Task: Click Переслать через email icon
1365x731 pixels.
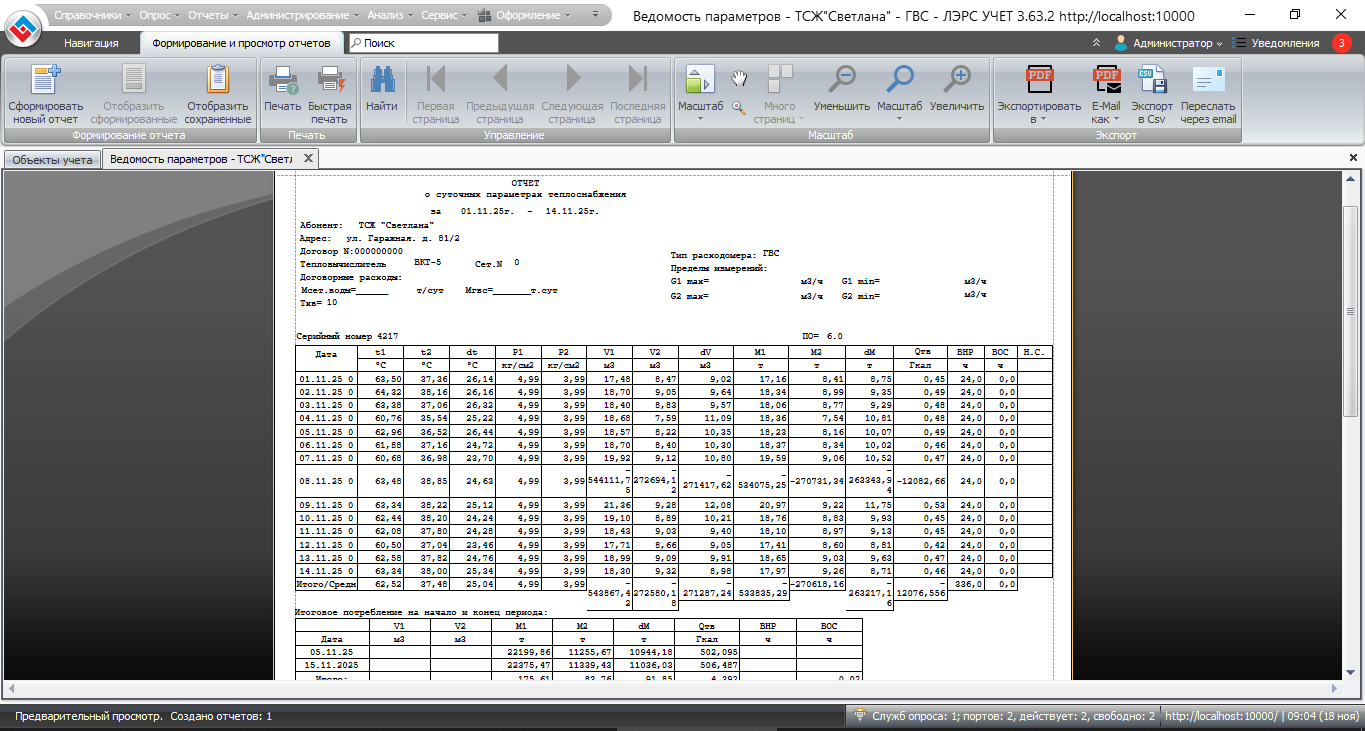Action: pyautogui.click(x=1208, y=82)
